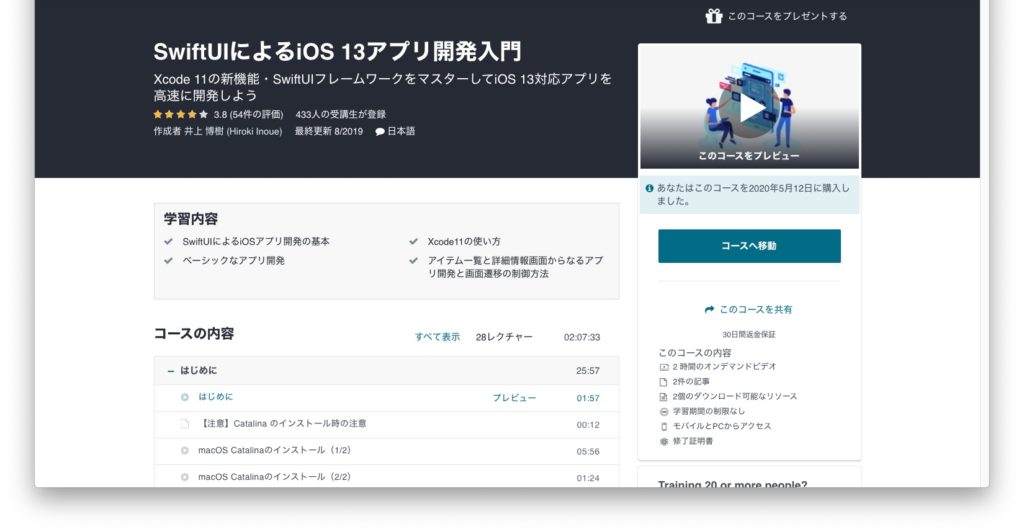Click the checkmark beside アイテム一覧と詳細情報画面
The width and height of the screenshot is (1024, 532).
coord(413,260)
